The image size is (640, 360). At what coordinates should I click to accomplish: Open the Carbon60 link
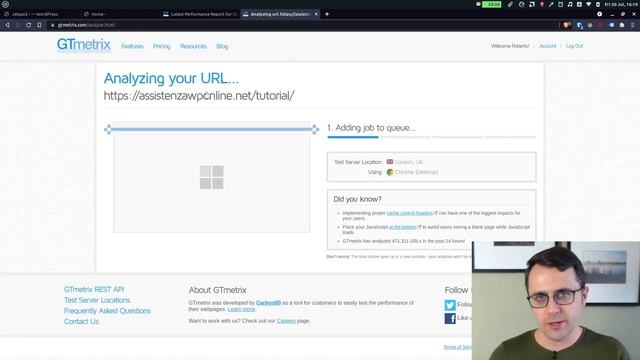pos(268,303)
